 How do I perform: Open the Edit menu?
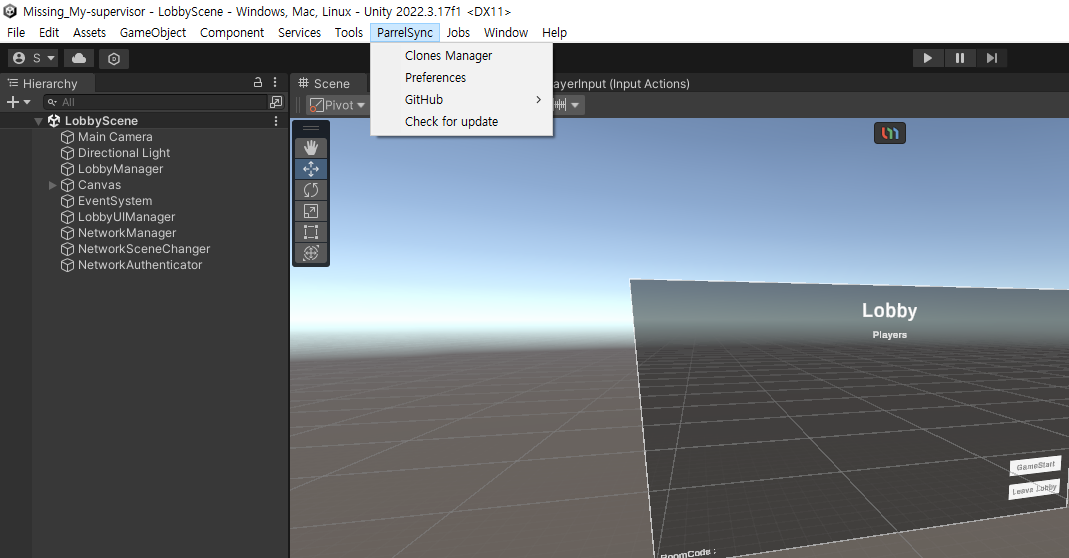click(49, 33)
